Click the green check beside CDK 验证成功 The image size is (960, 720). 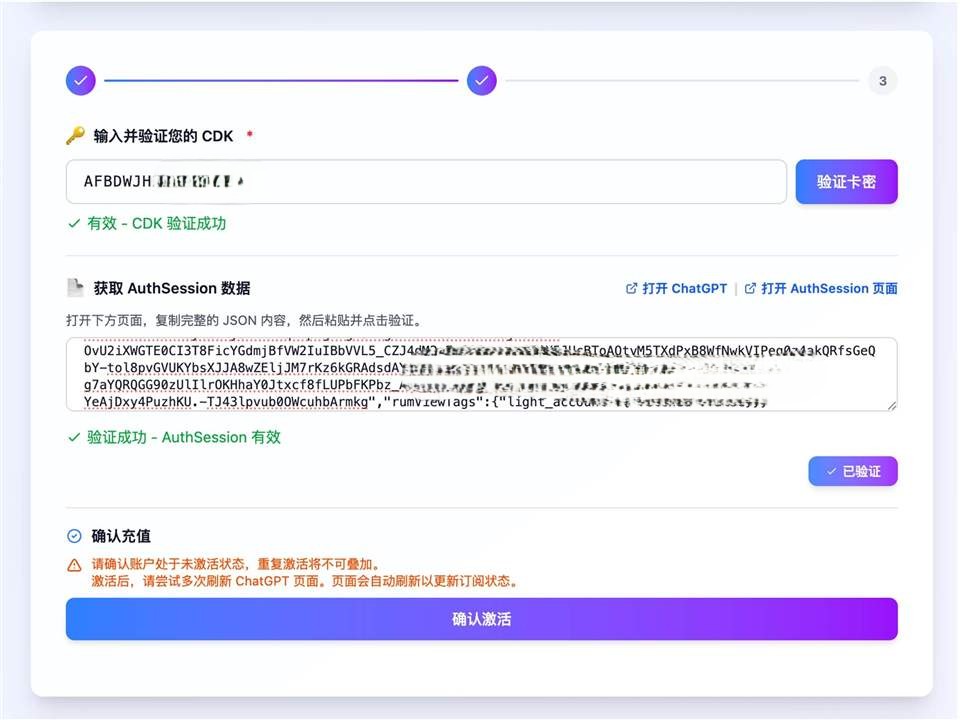point(74,224)
